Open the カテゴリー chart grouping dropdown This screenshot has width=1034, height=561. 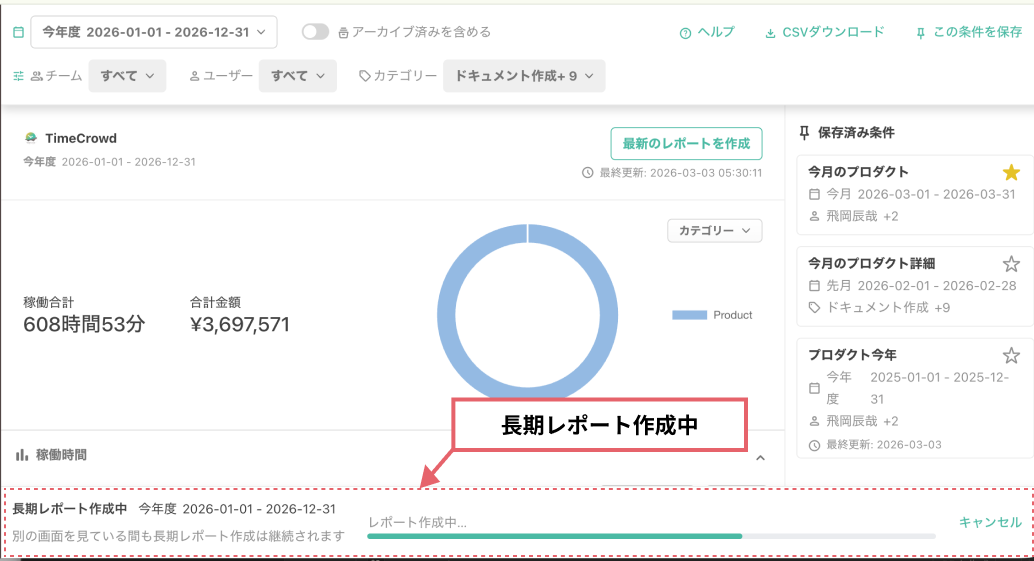[x=715, y=231]
